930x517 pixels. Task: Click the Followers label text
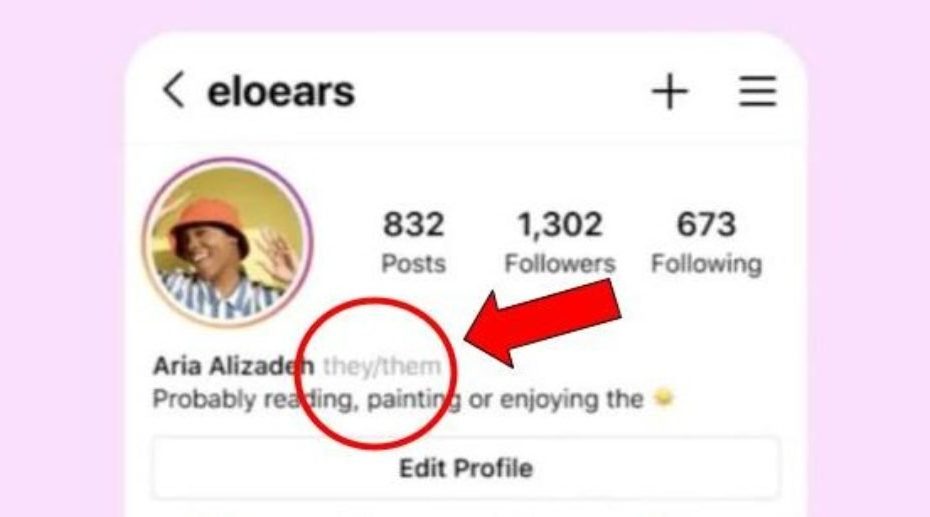pos(559,264)
